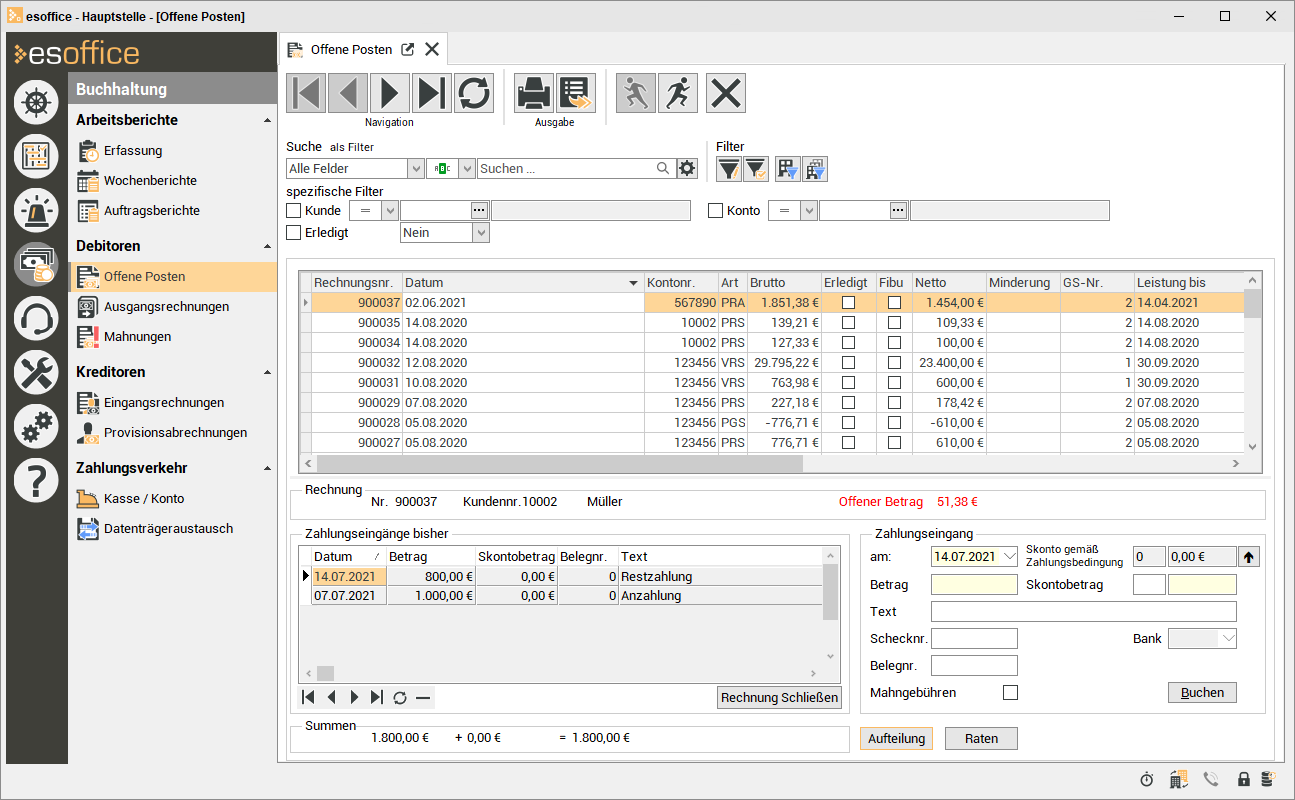
Task: Open Kasse / Konto entry
Action: tap(144, 499)
